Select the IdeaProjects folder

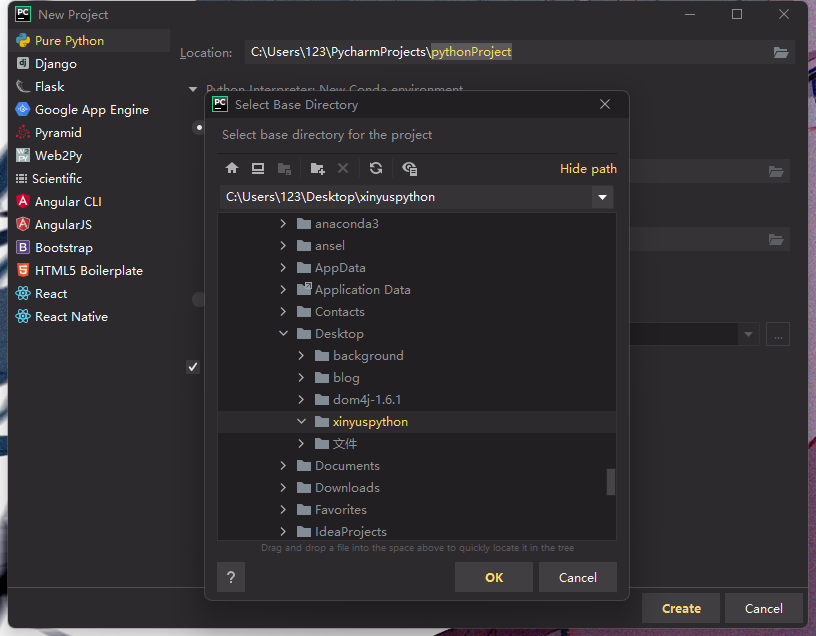[351, 531]
